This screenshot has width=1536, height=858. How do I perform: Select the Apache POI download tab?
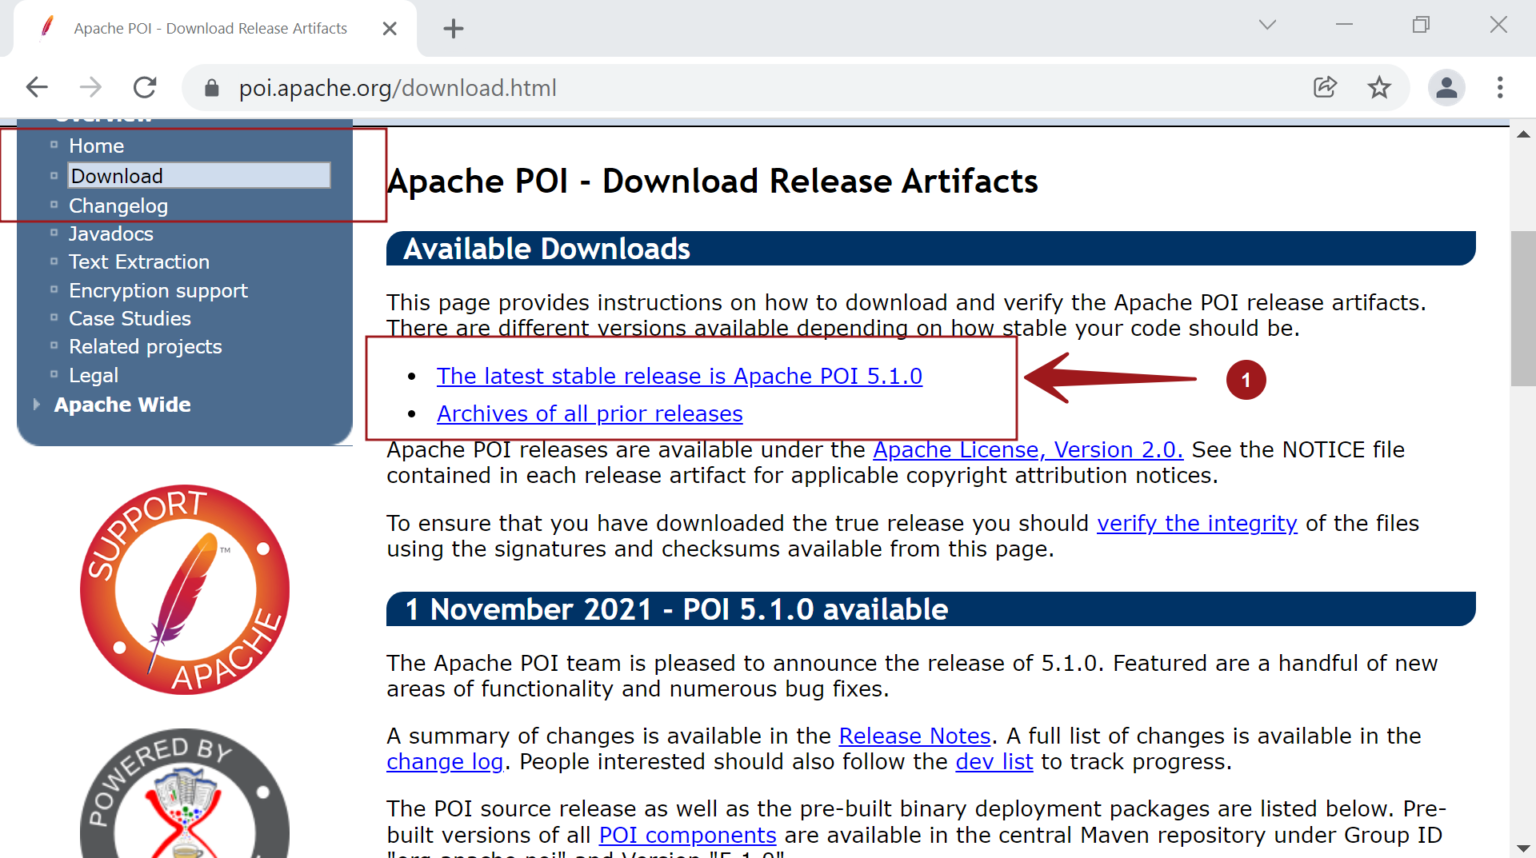click(x=208, y=28)
